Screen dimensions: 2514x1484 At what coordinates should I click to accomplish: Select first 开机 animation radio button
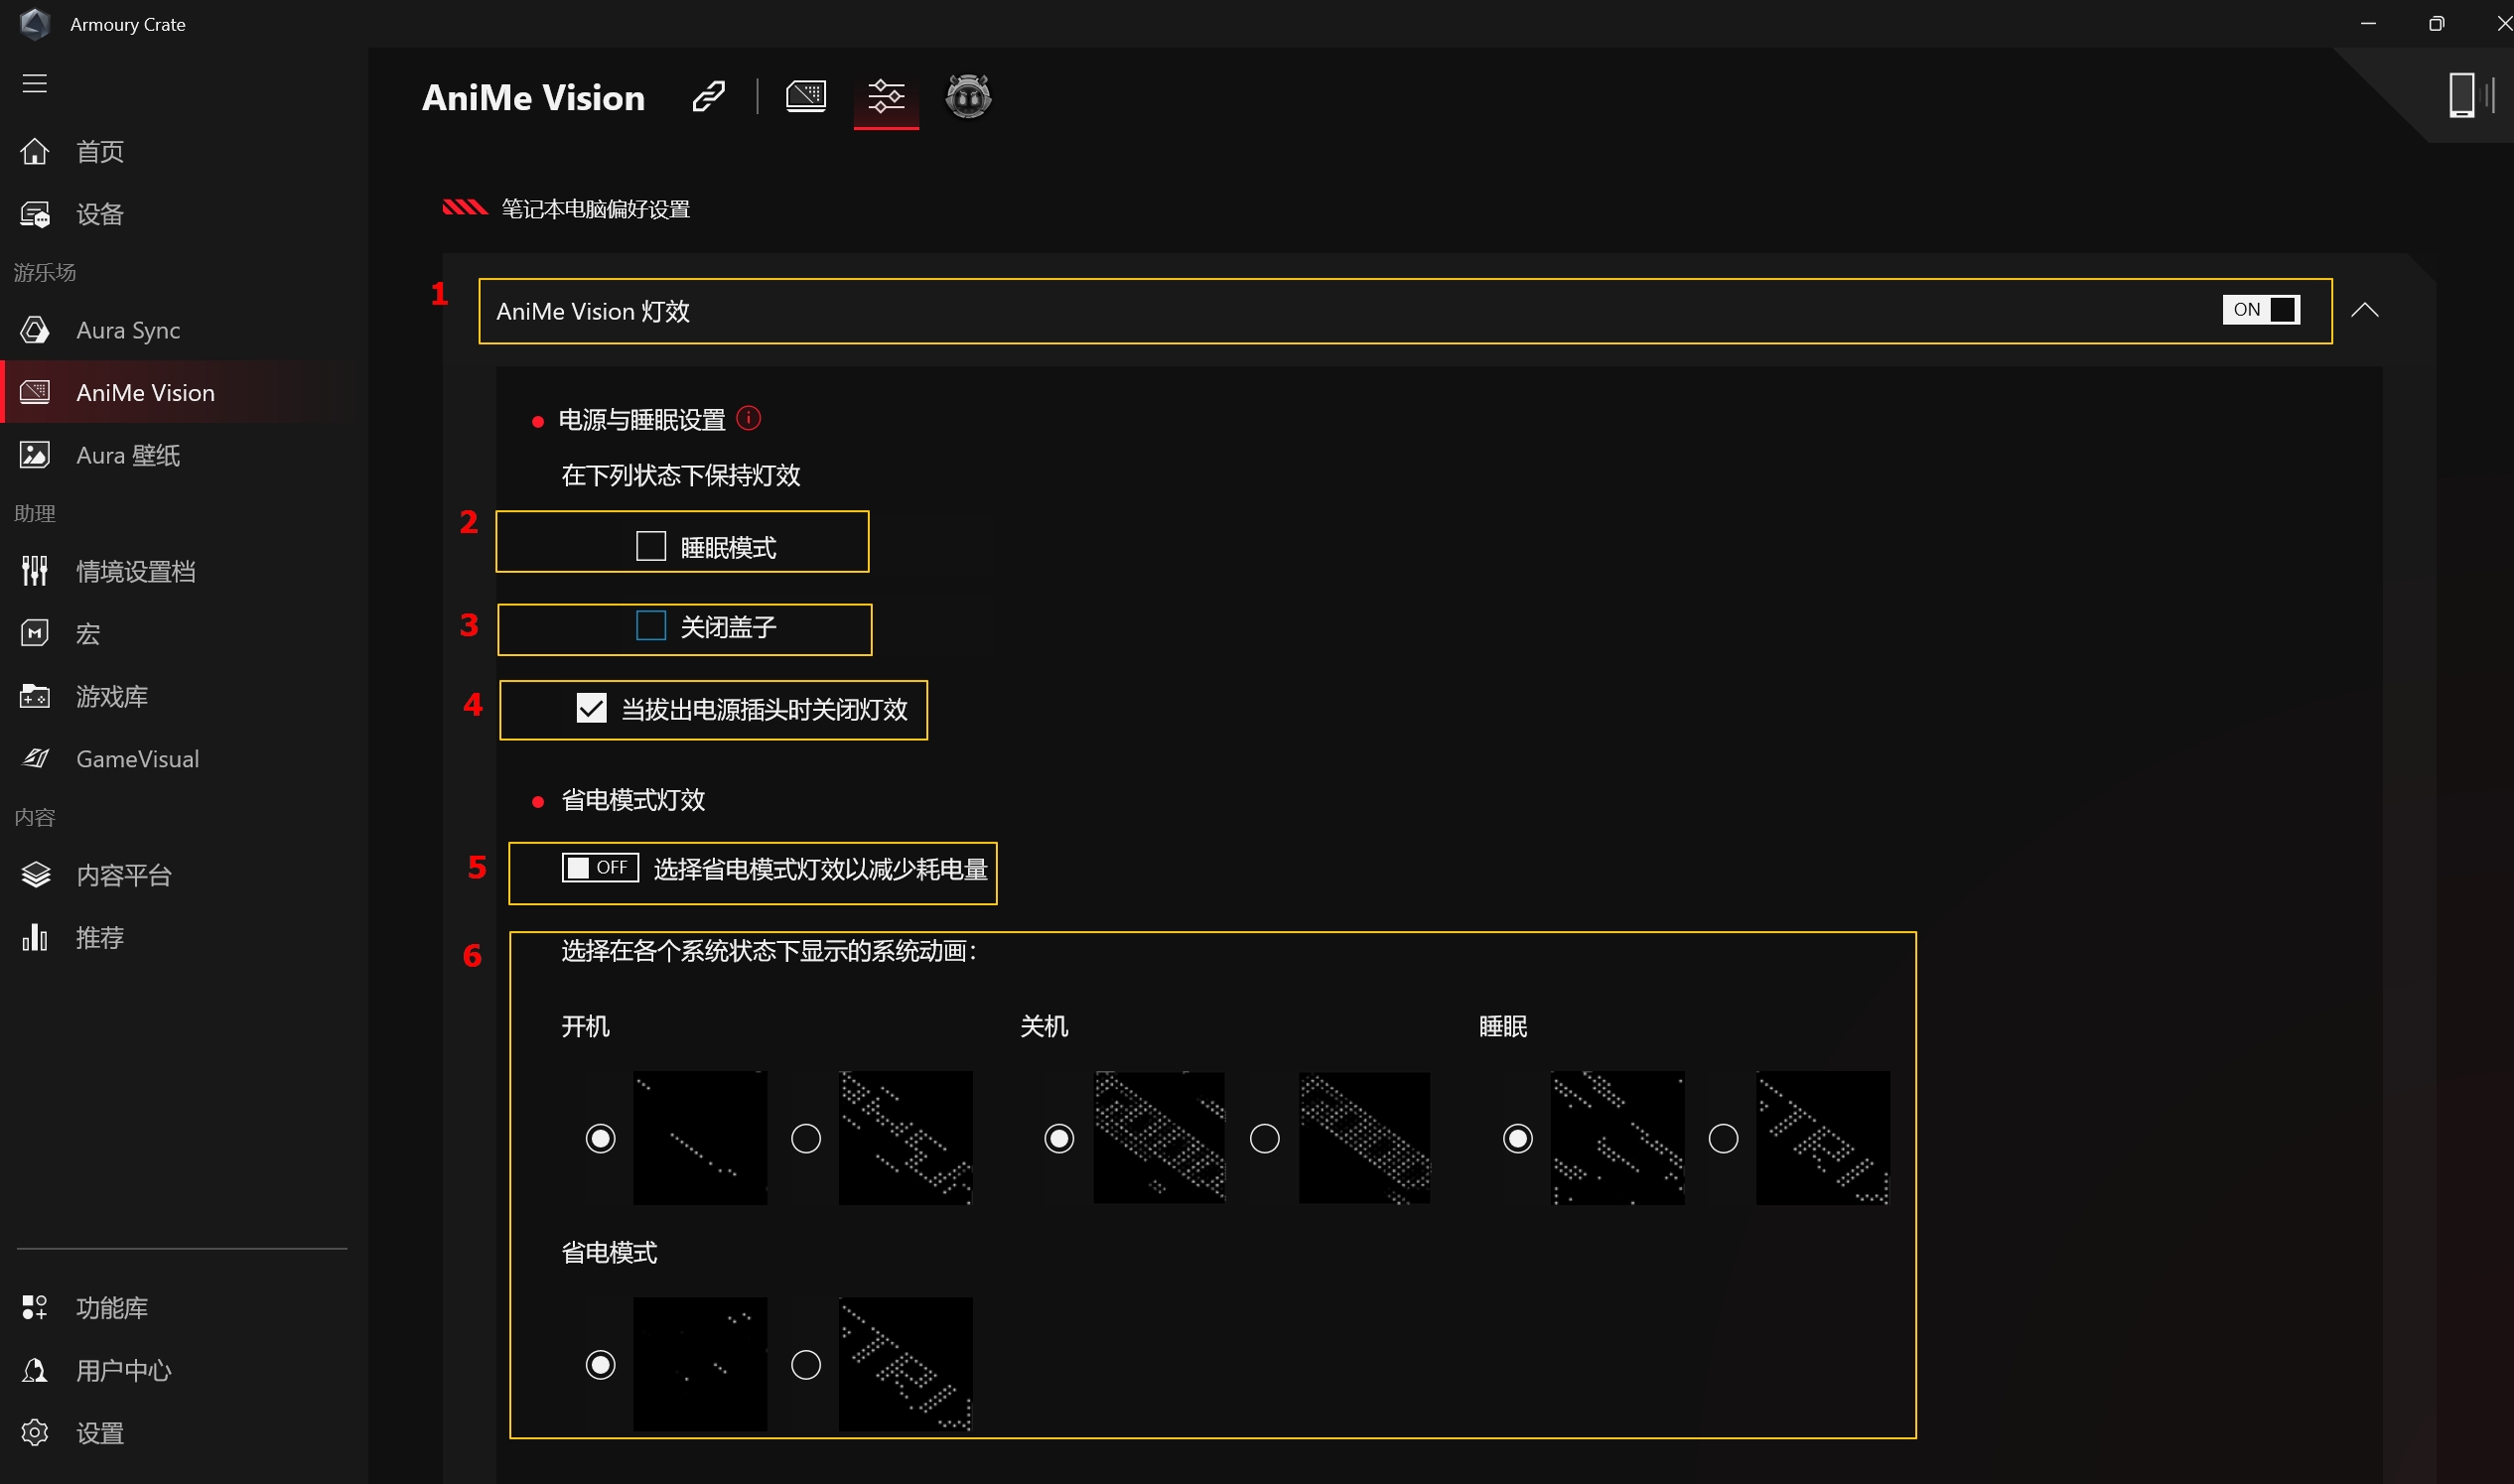pos(600,1138)
